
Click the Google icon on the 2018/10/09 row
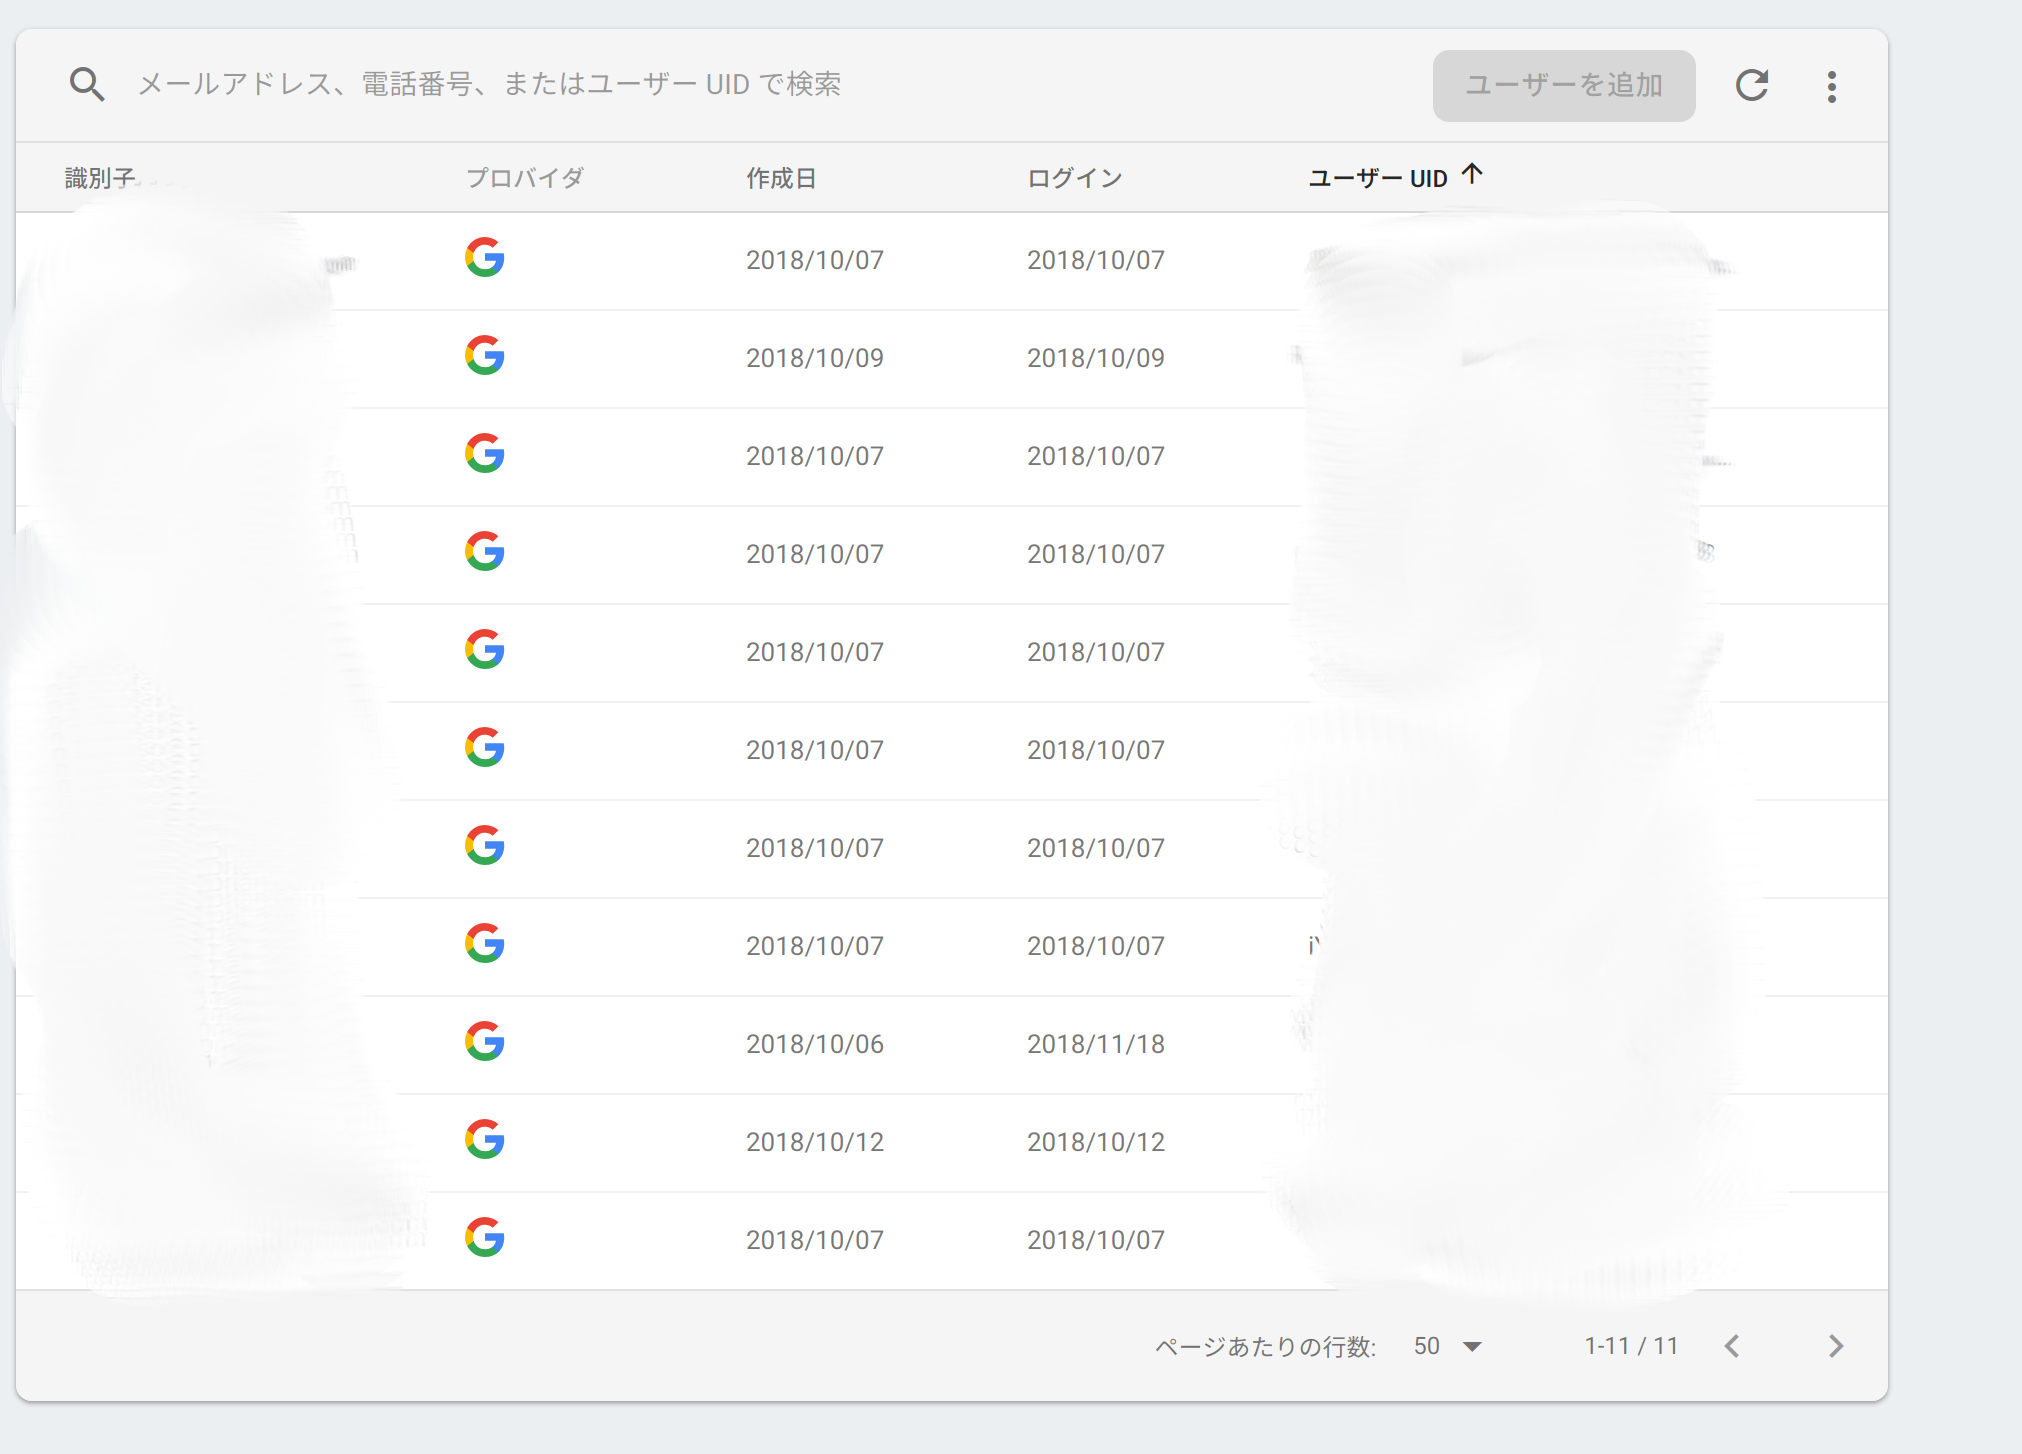click(484, 357)
